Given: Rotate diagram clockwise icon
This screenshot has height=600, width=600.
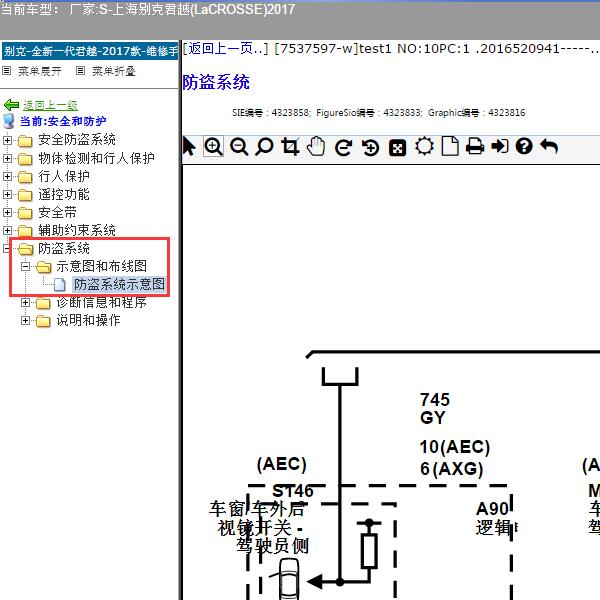Looking at the screenshot, I should (x=344, y=147).
